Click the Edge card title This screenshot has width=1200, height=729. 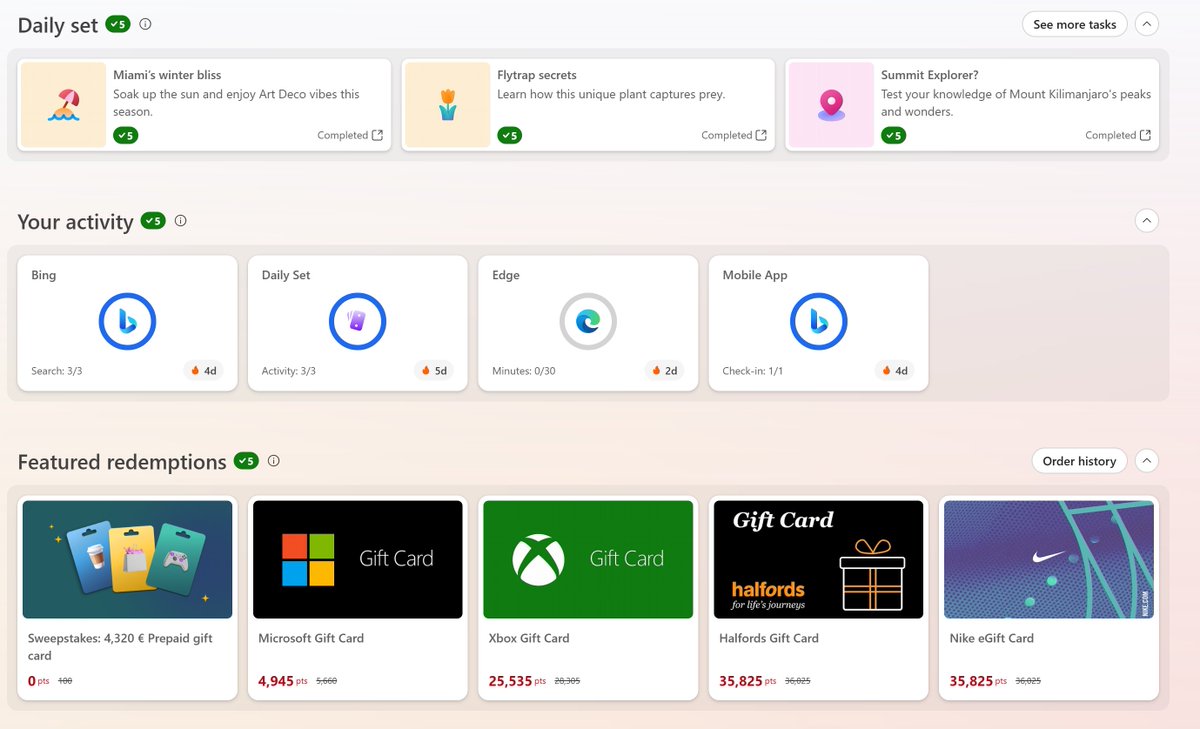(x=506, y=275)
